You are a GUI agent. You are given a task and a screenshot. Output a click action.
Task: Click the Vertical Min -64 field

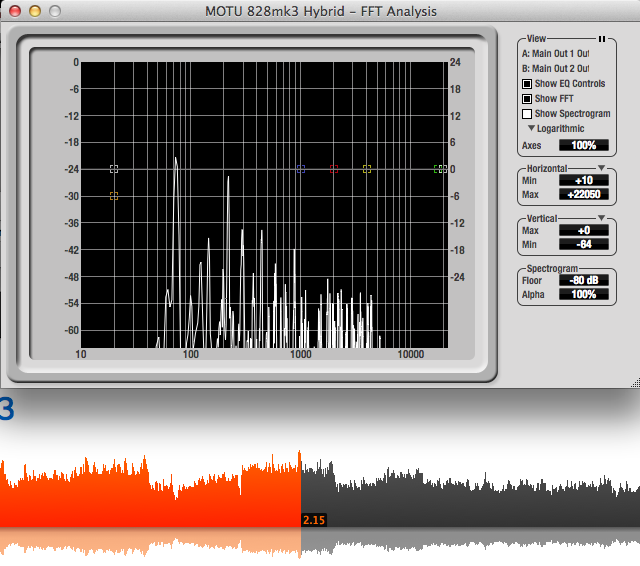pyautogui.click(x=584, y=244)
